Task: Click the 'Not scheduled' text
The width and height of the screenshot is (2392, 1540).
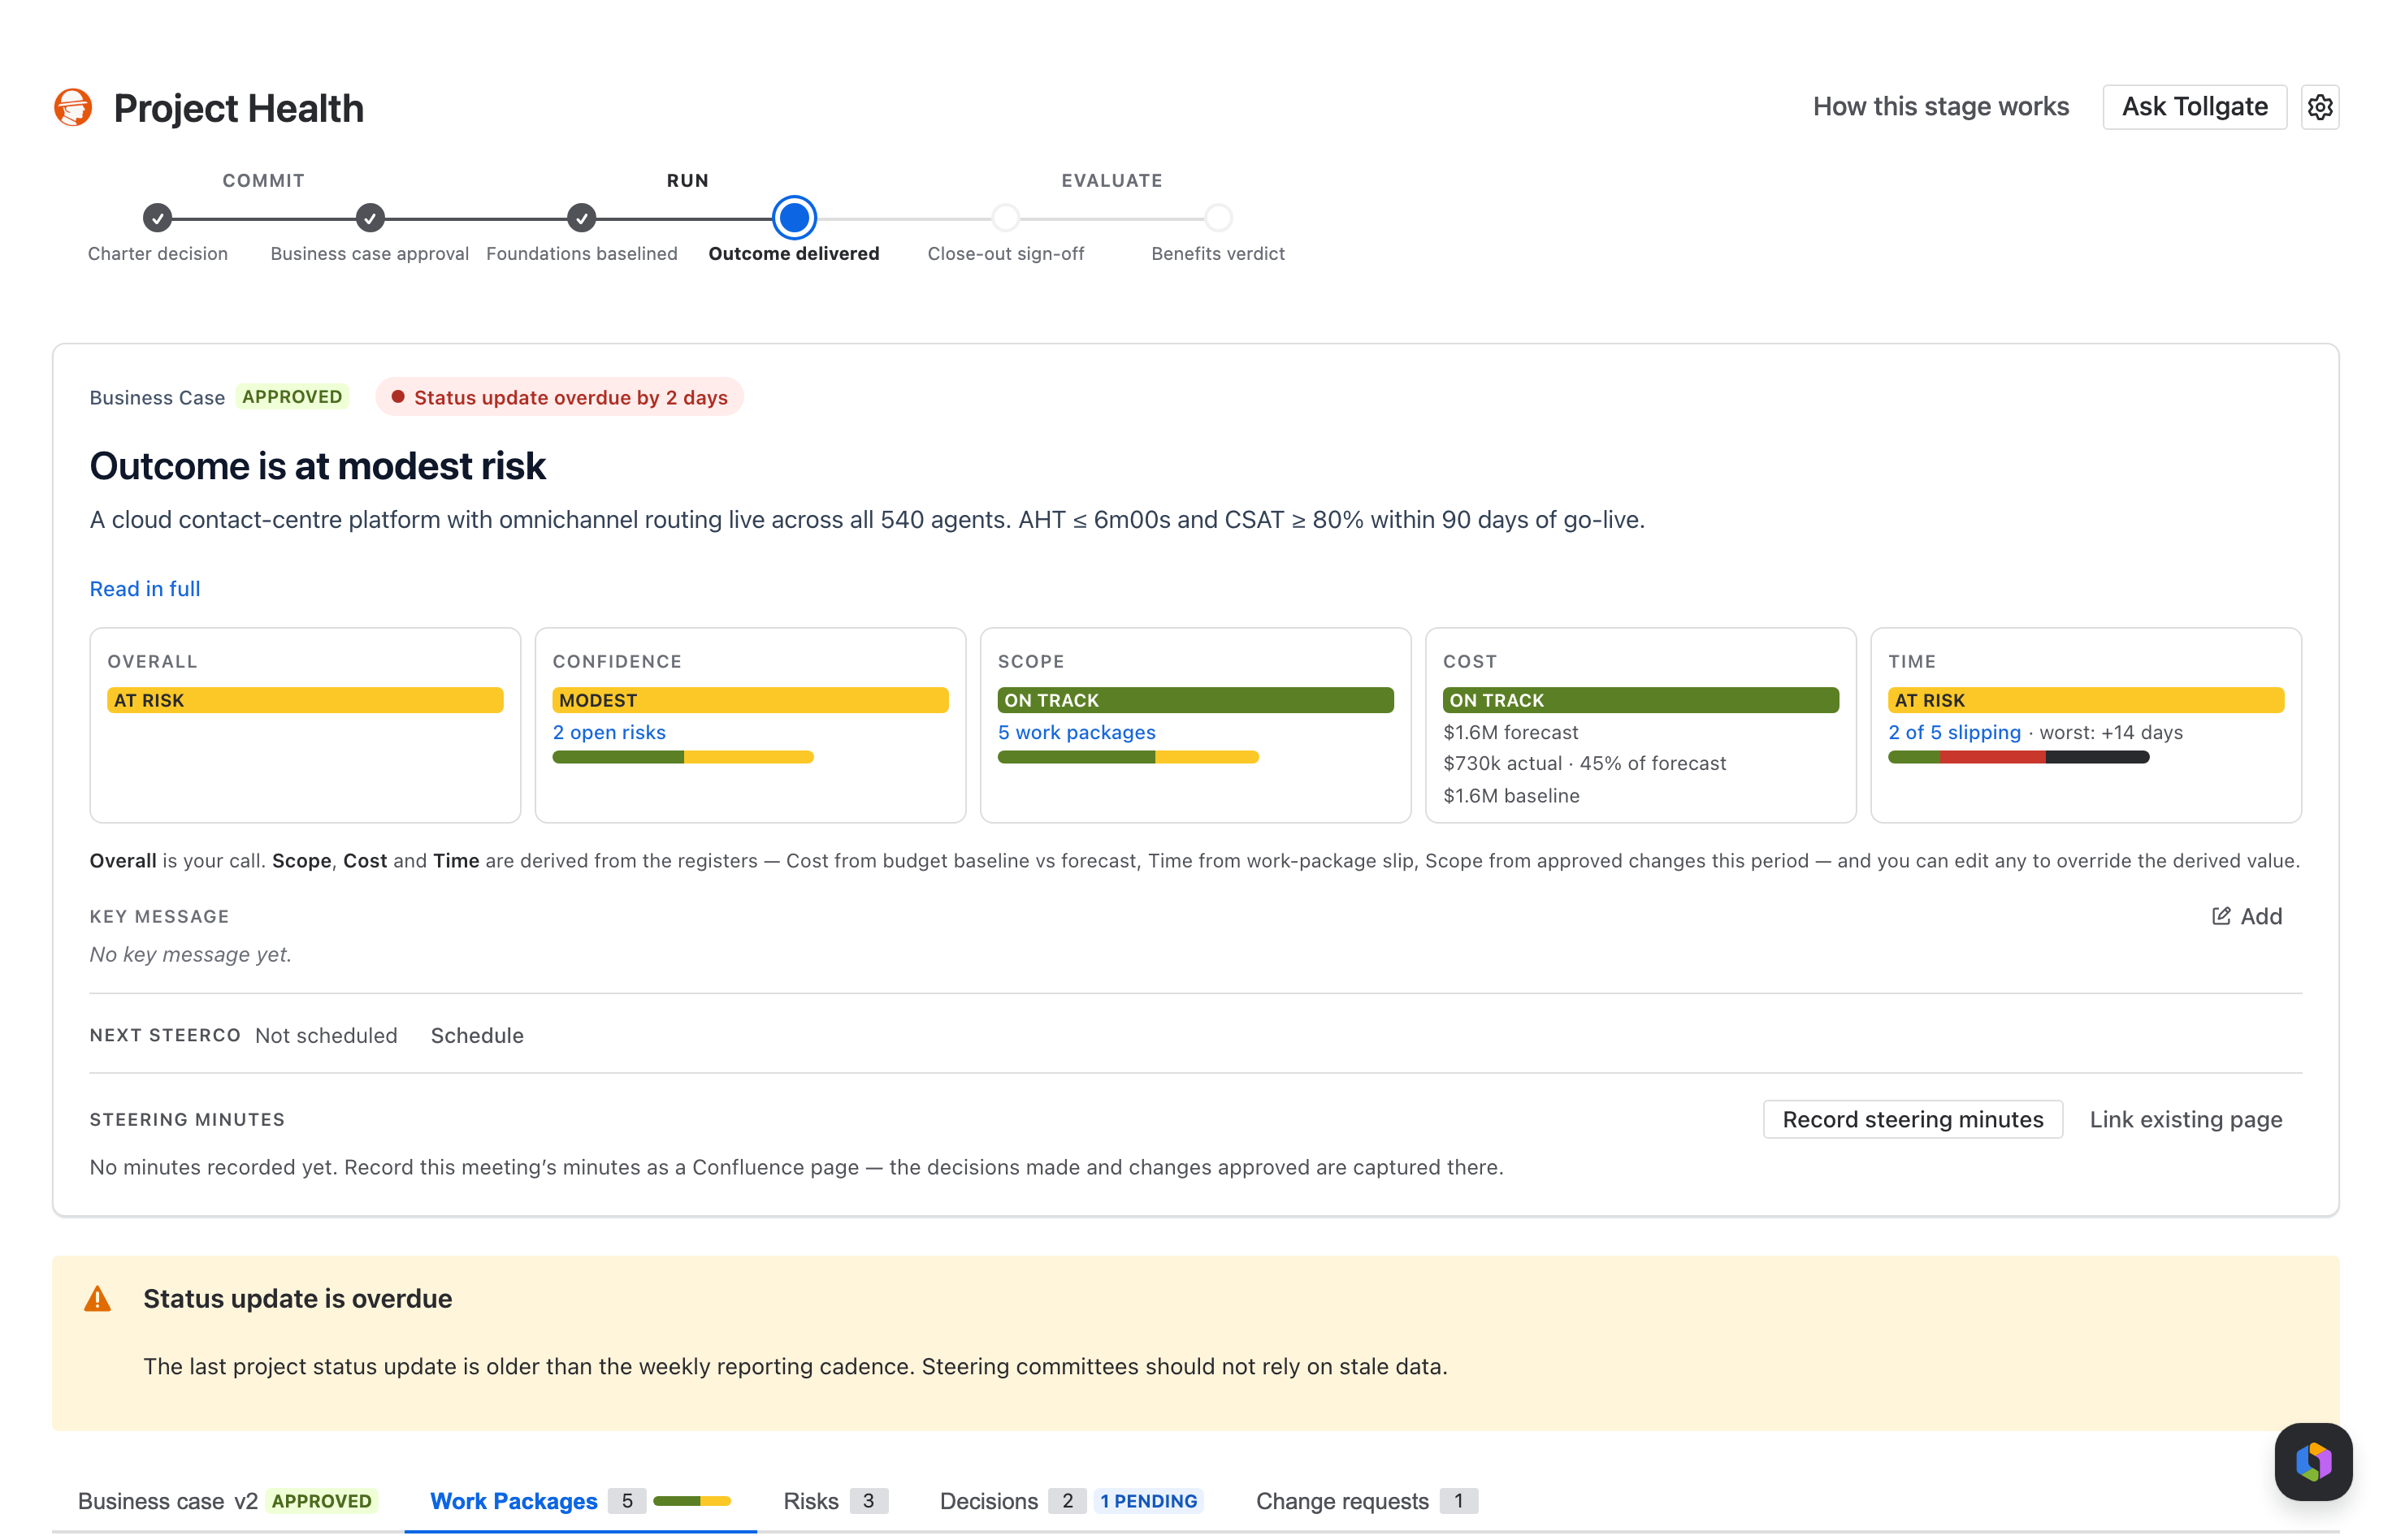Action: pos(326,1035)
